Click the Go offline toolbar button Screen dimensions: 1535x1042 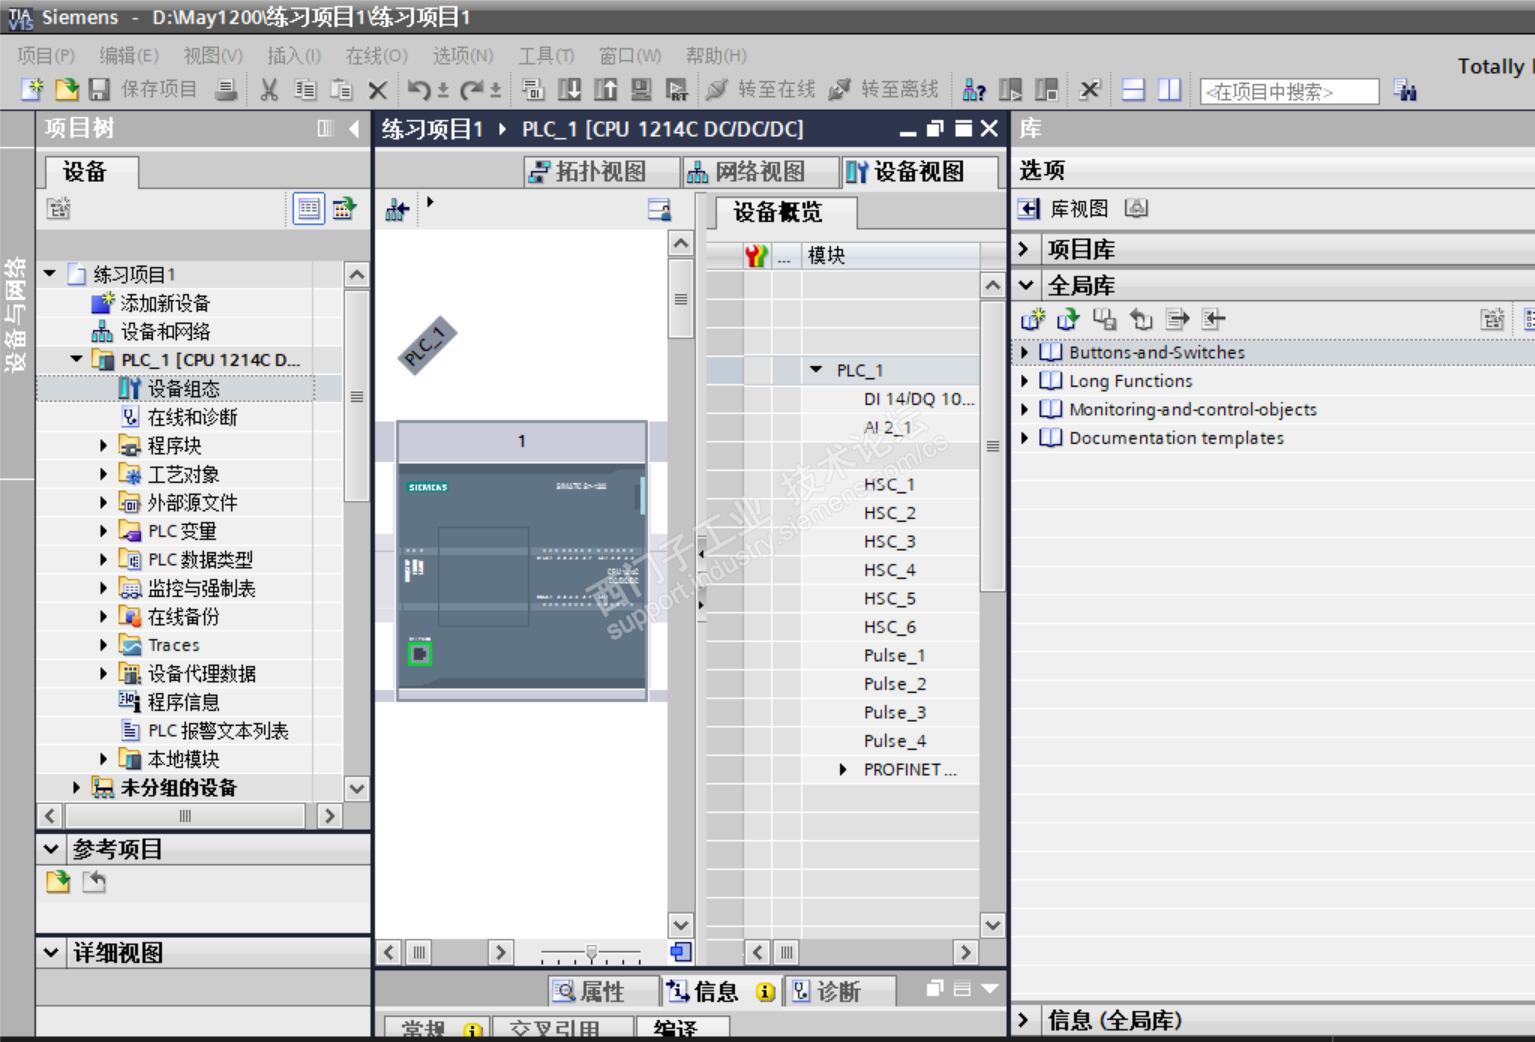point(884,90)
